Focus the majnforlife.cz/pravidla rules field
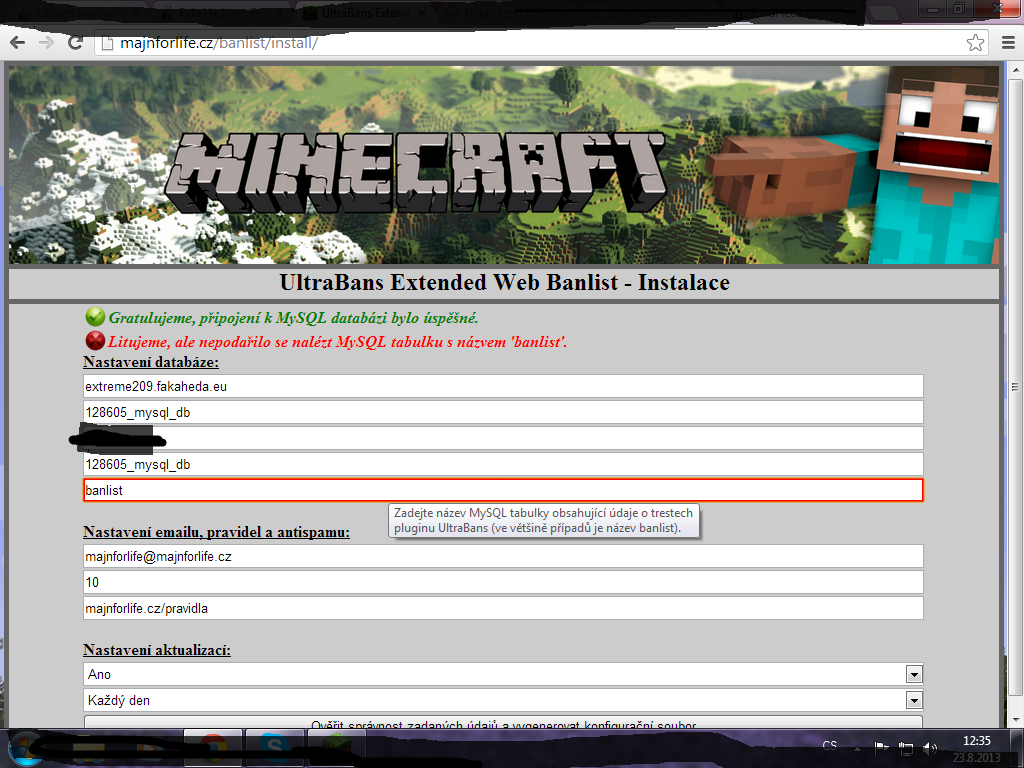The width and height of the screenshot is (1024, 768). point(504,609)
